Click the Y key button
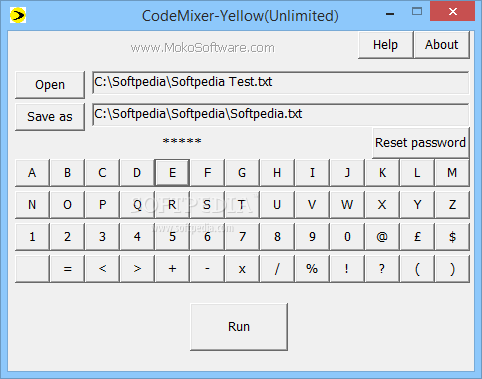 (417, 205)
